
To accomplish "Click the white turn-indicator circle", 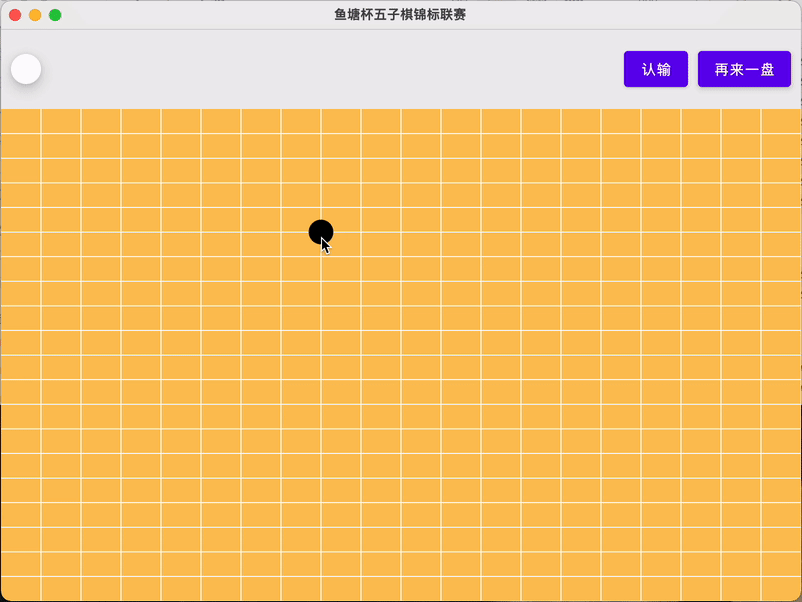I will point(26,69).
